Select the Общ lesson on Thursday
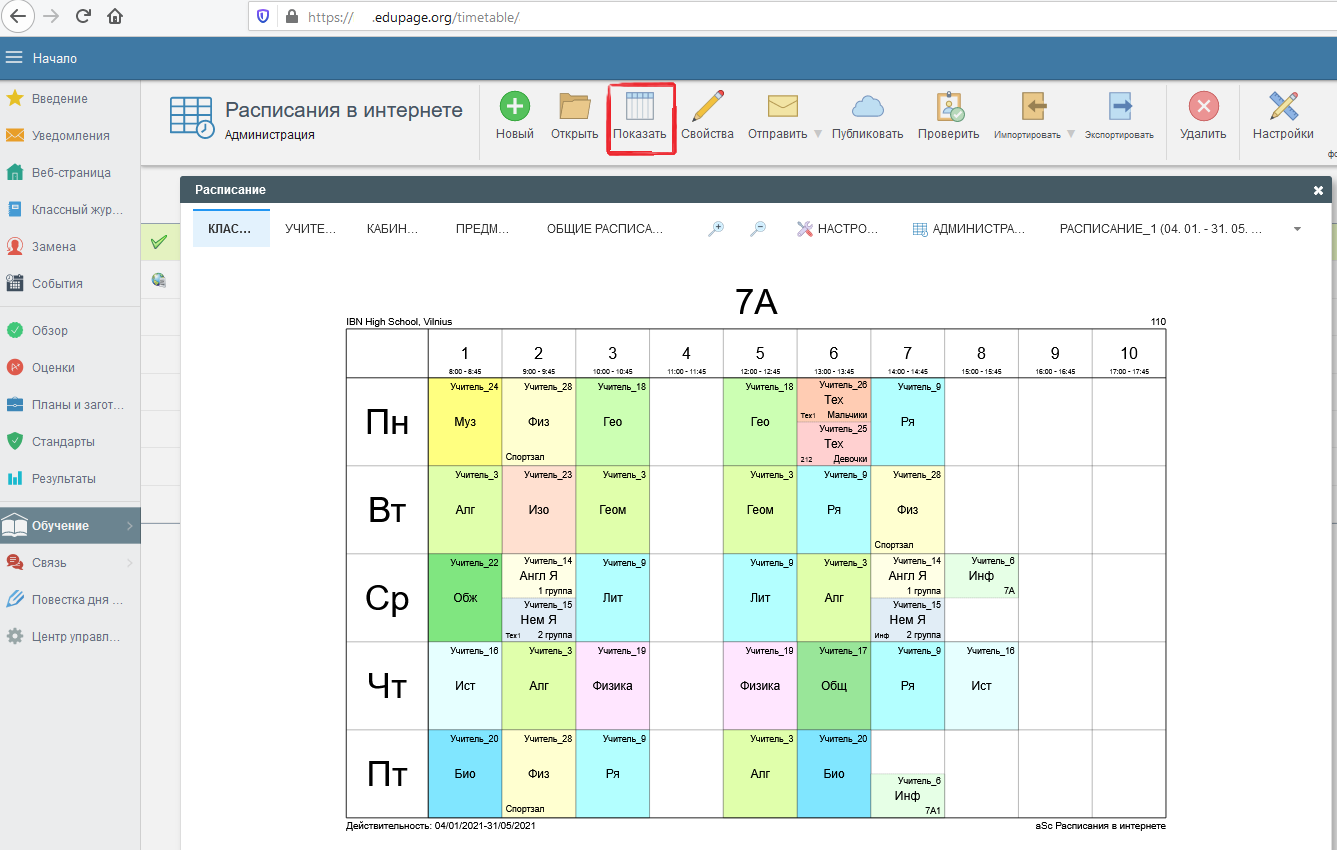The width and height of the screenshot is (1337, 850). 834,686
